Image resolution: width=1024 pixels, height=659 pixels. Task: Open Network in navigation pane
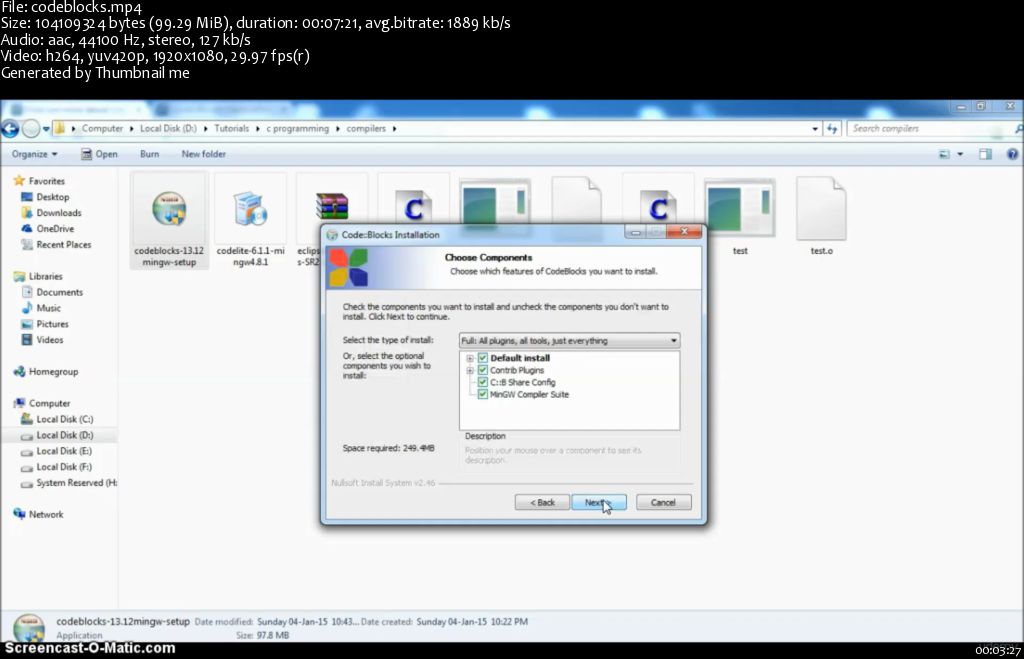(39, 515)
